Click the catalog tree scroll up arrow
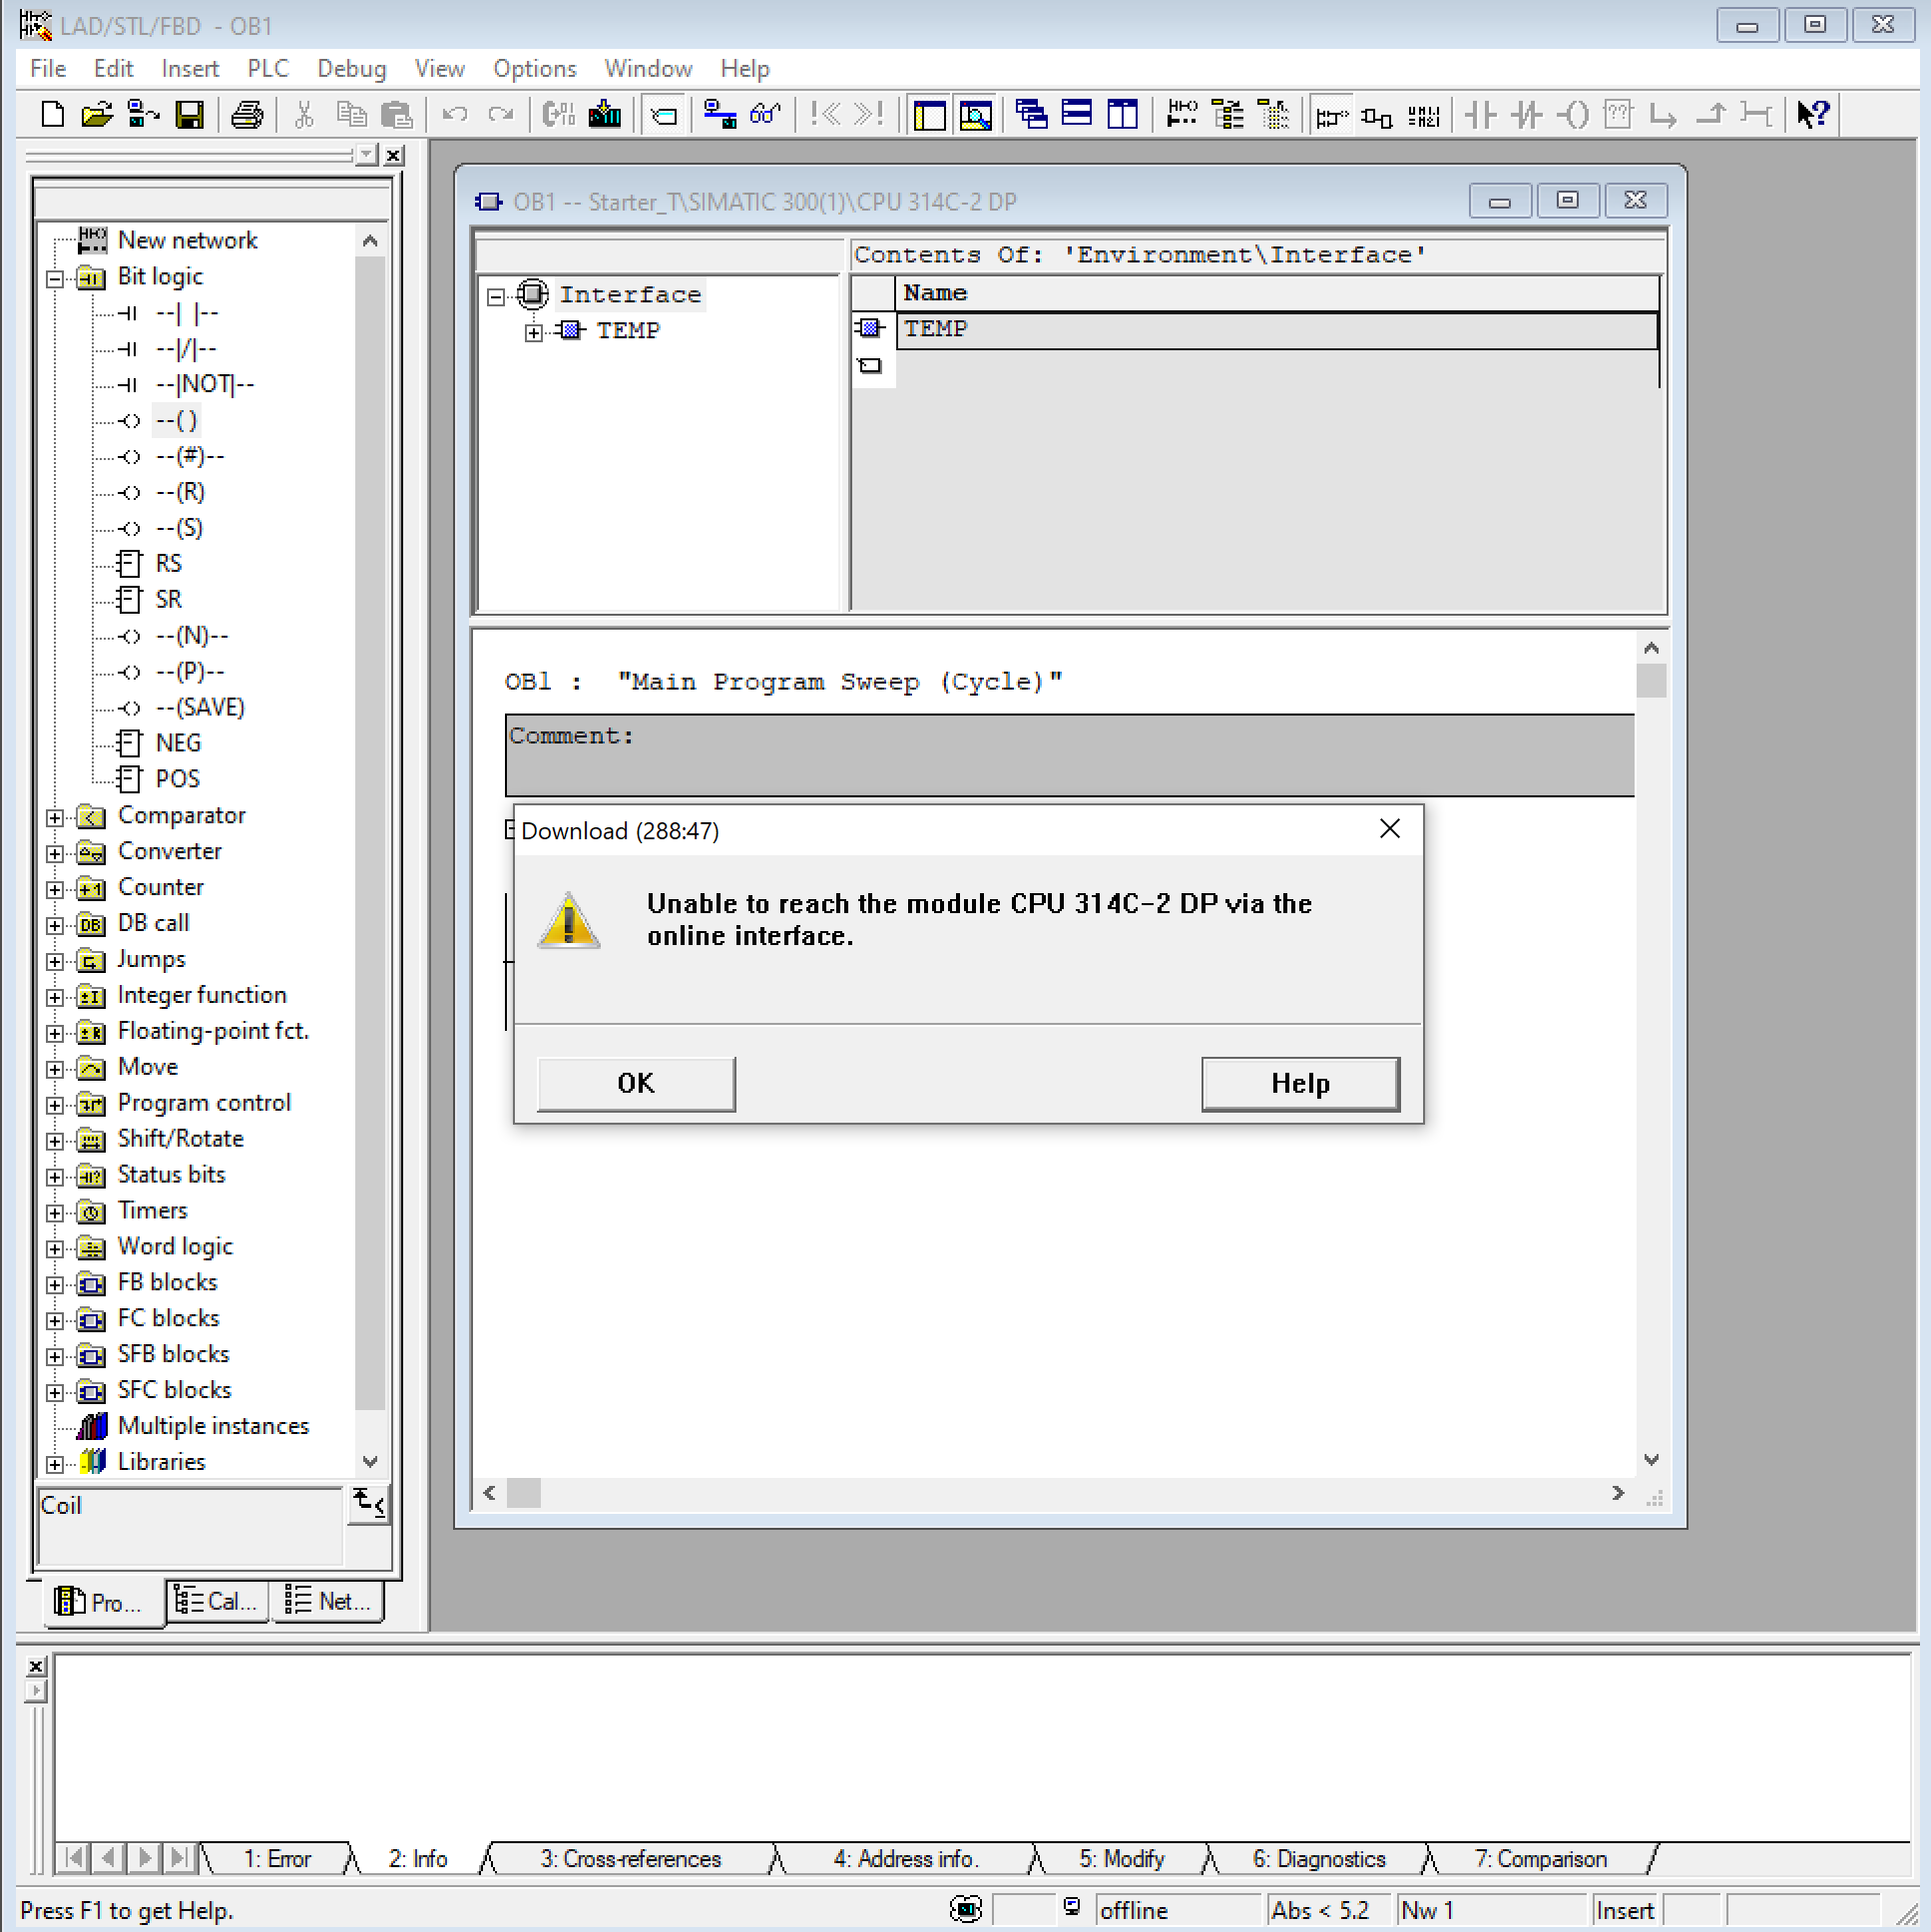This screenshot has height=1932, width=1931. click(x=370, y=241)
